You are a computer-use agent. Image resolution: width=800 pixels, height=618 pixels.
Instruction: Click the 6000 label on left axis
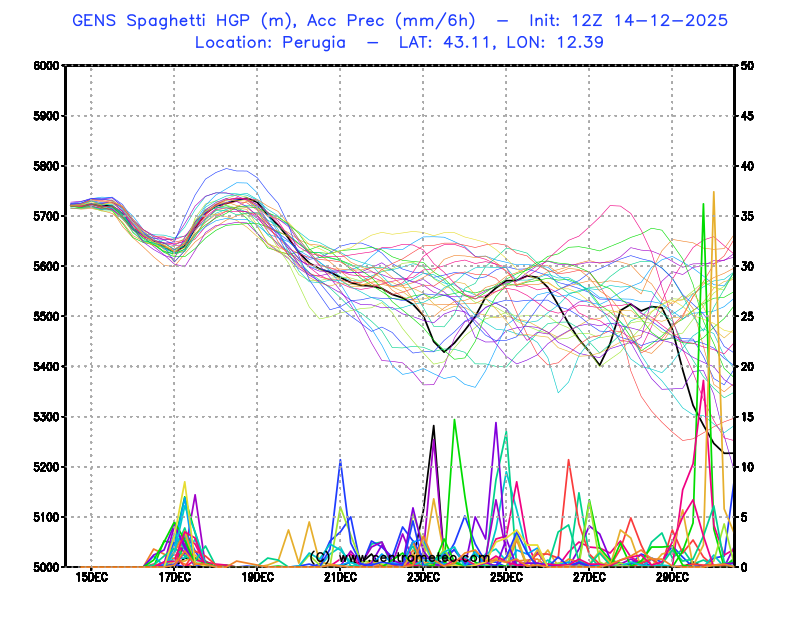[46, 66]
